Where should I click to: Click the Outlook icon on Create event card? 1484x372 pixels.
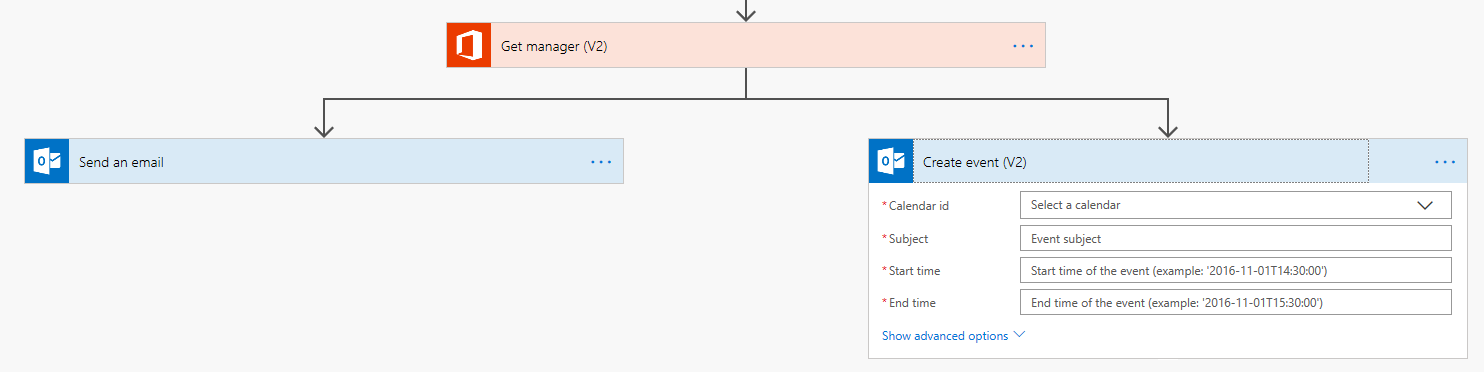(891, 161)
